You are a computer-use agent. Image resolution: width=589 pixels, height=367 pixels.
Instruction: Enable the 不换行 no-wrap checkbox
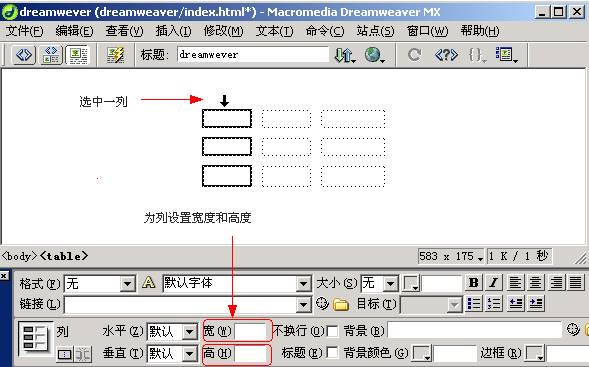(332, 331)
